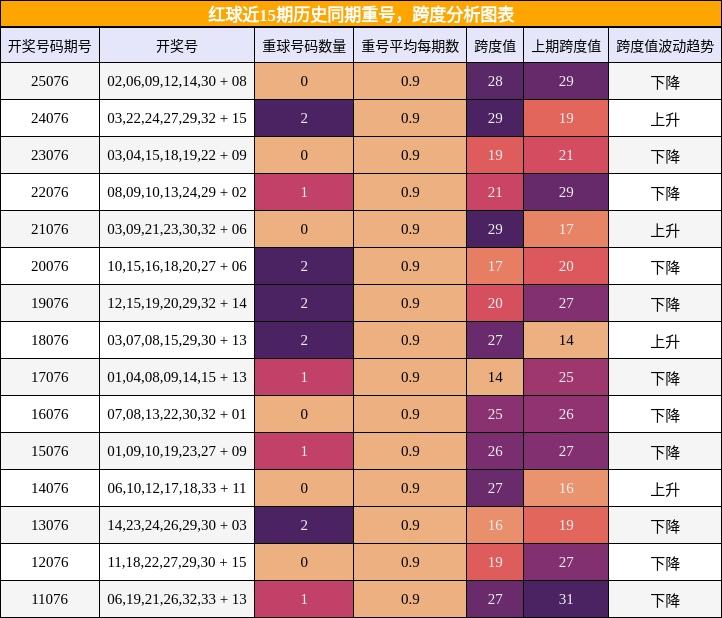Click the 重号平均每期数 column header

pyautogui.click(x=410, y=46)
